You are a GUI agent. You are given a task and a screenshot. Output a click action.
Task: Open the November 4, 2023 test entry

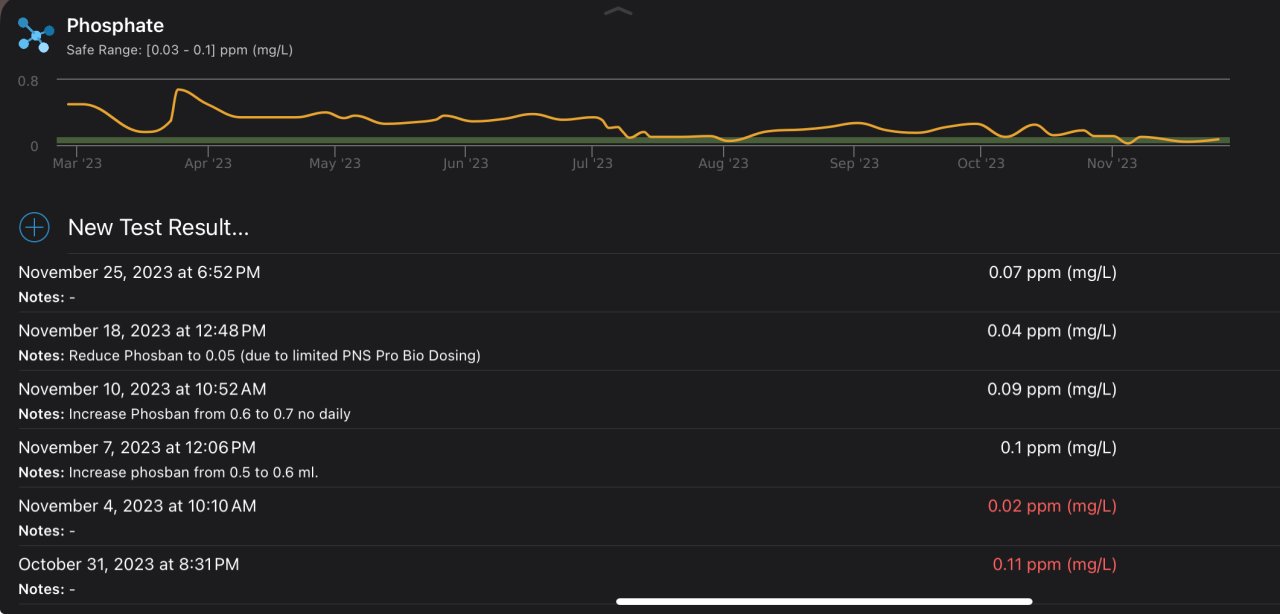click(137, 506)
